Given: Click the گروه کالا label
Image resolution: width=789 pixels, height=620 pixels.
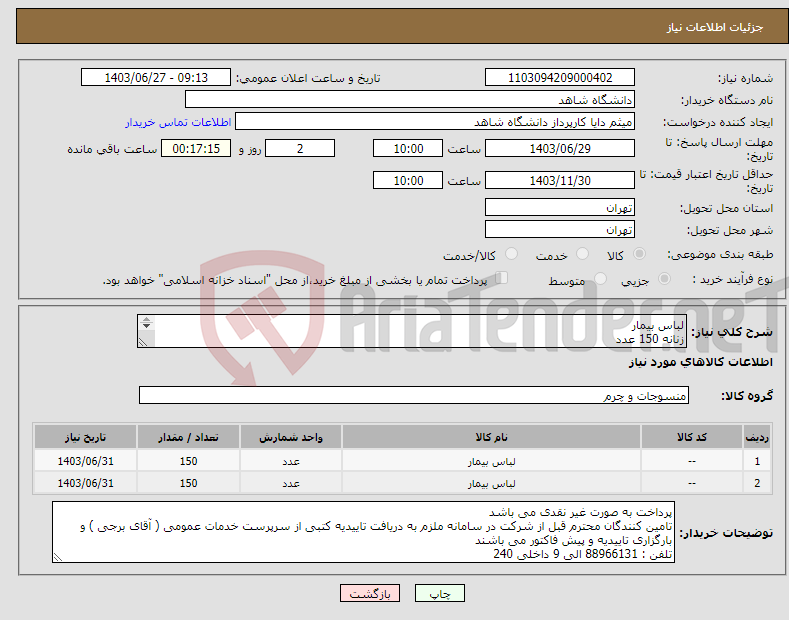Looking at the screenshot, I should (747, 396).
